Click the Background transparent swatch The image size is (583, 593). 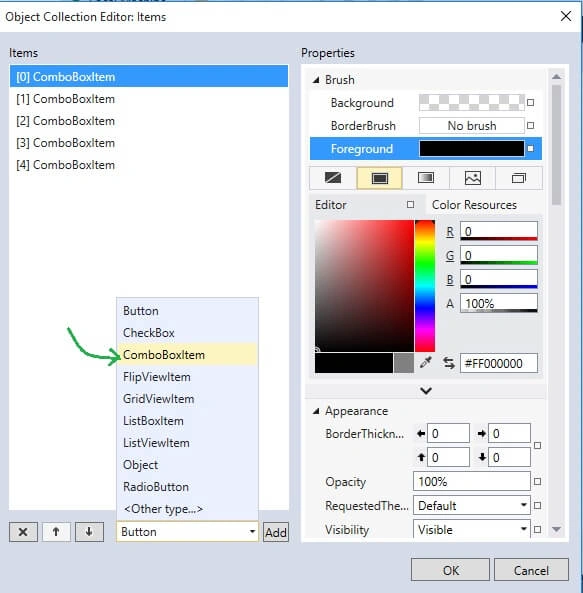[x=472, y=102]
